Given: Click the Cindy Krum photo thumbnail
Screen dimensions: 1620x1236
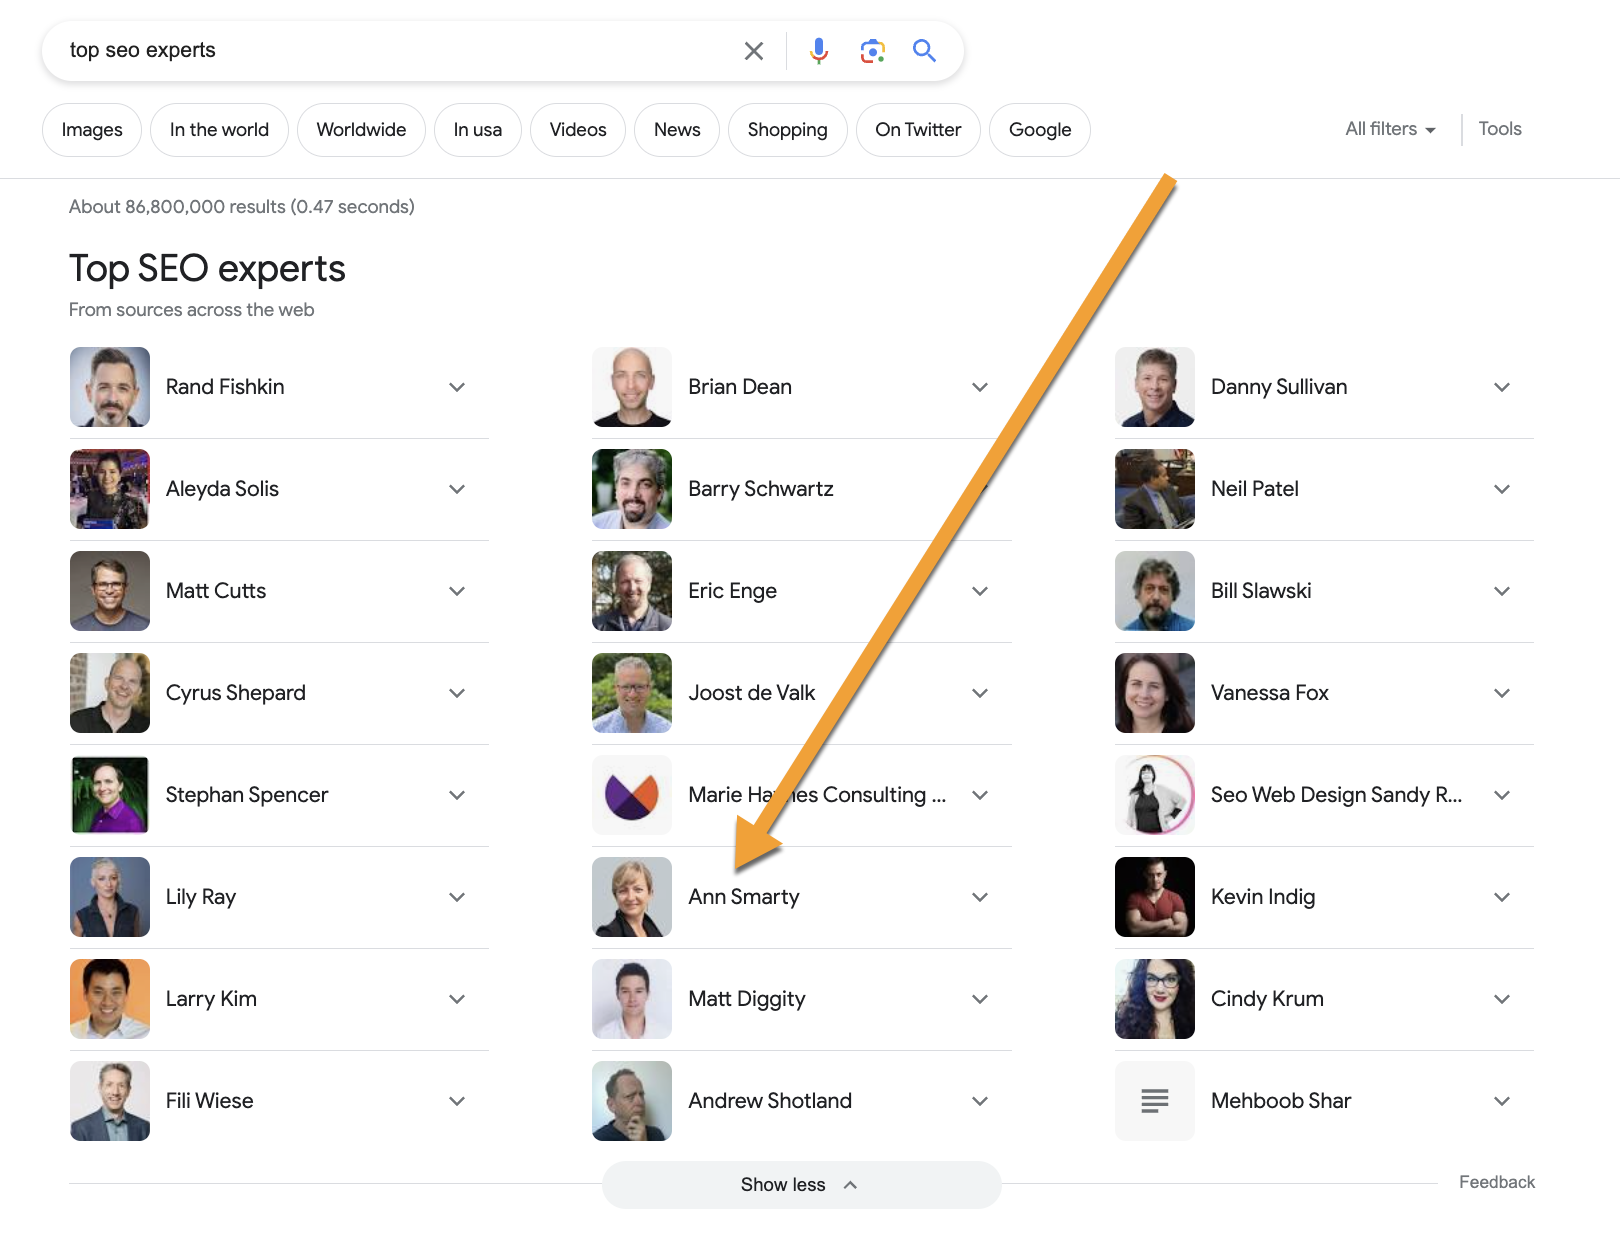Looking at the screenshot, I should click(x=1155, y=999).
